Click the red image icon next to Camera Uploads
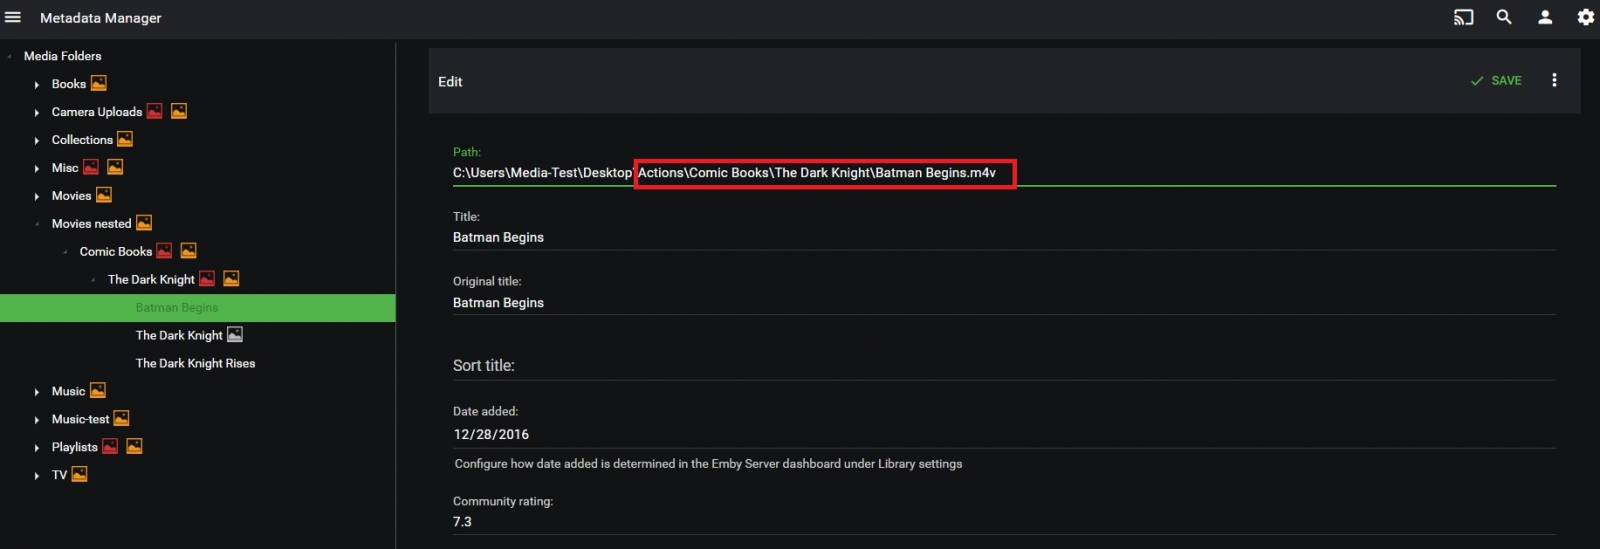 (155, 111)
